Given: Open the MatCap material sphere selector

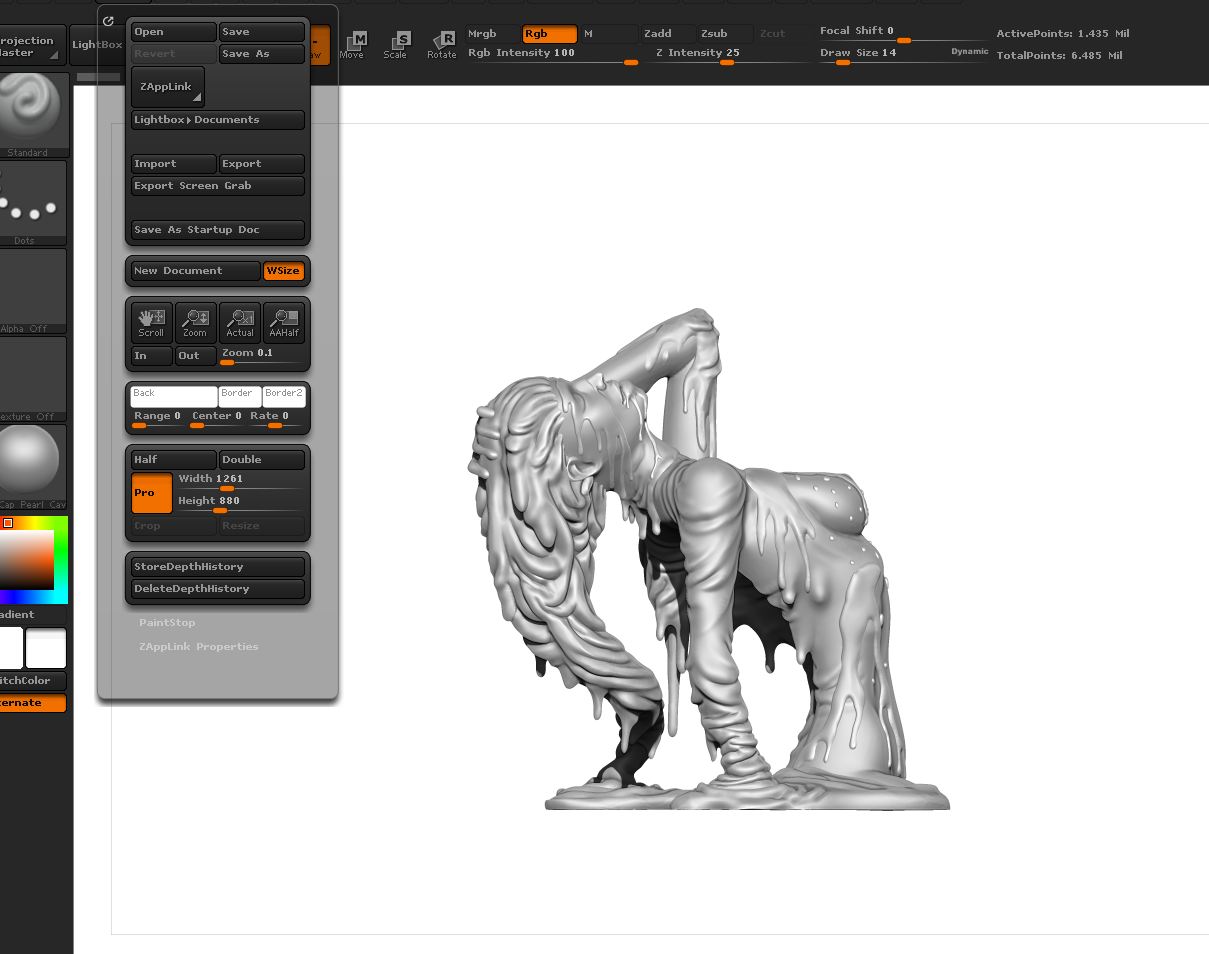Looking at the screenshot, I should click(32, 467).
